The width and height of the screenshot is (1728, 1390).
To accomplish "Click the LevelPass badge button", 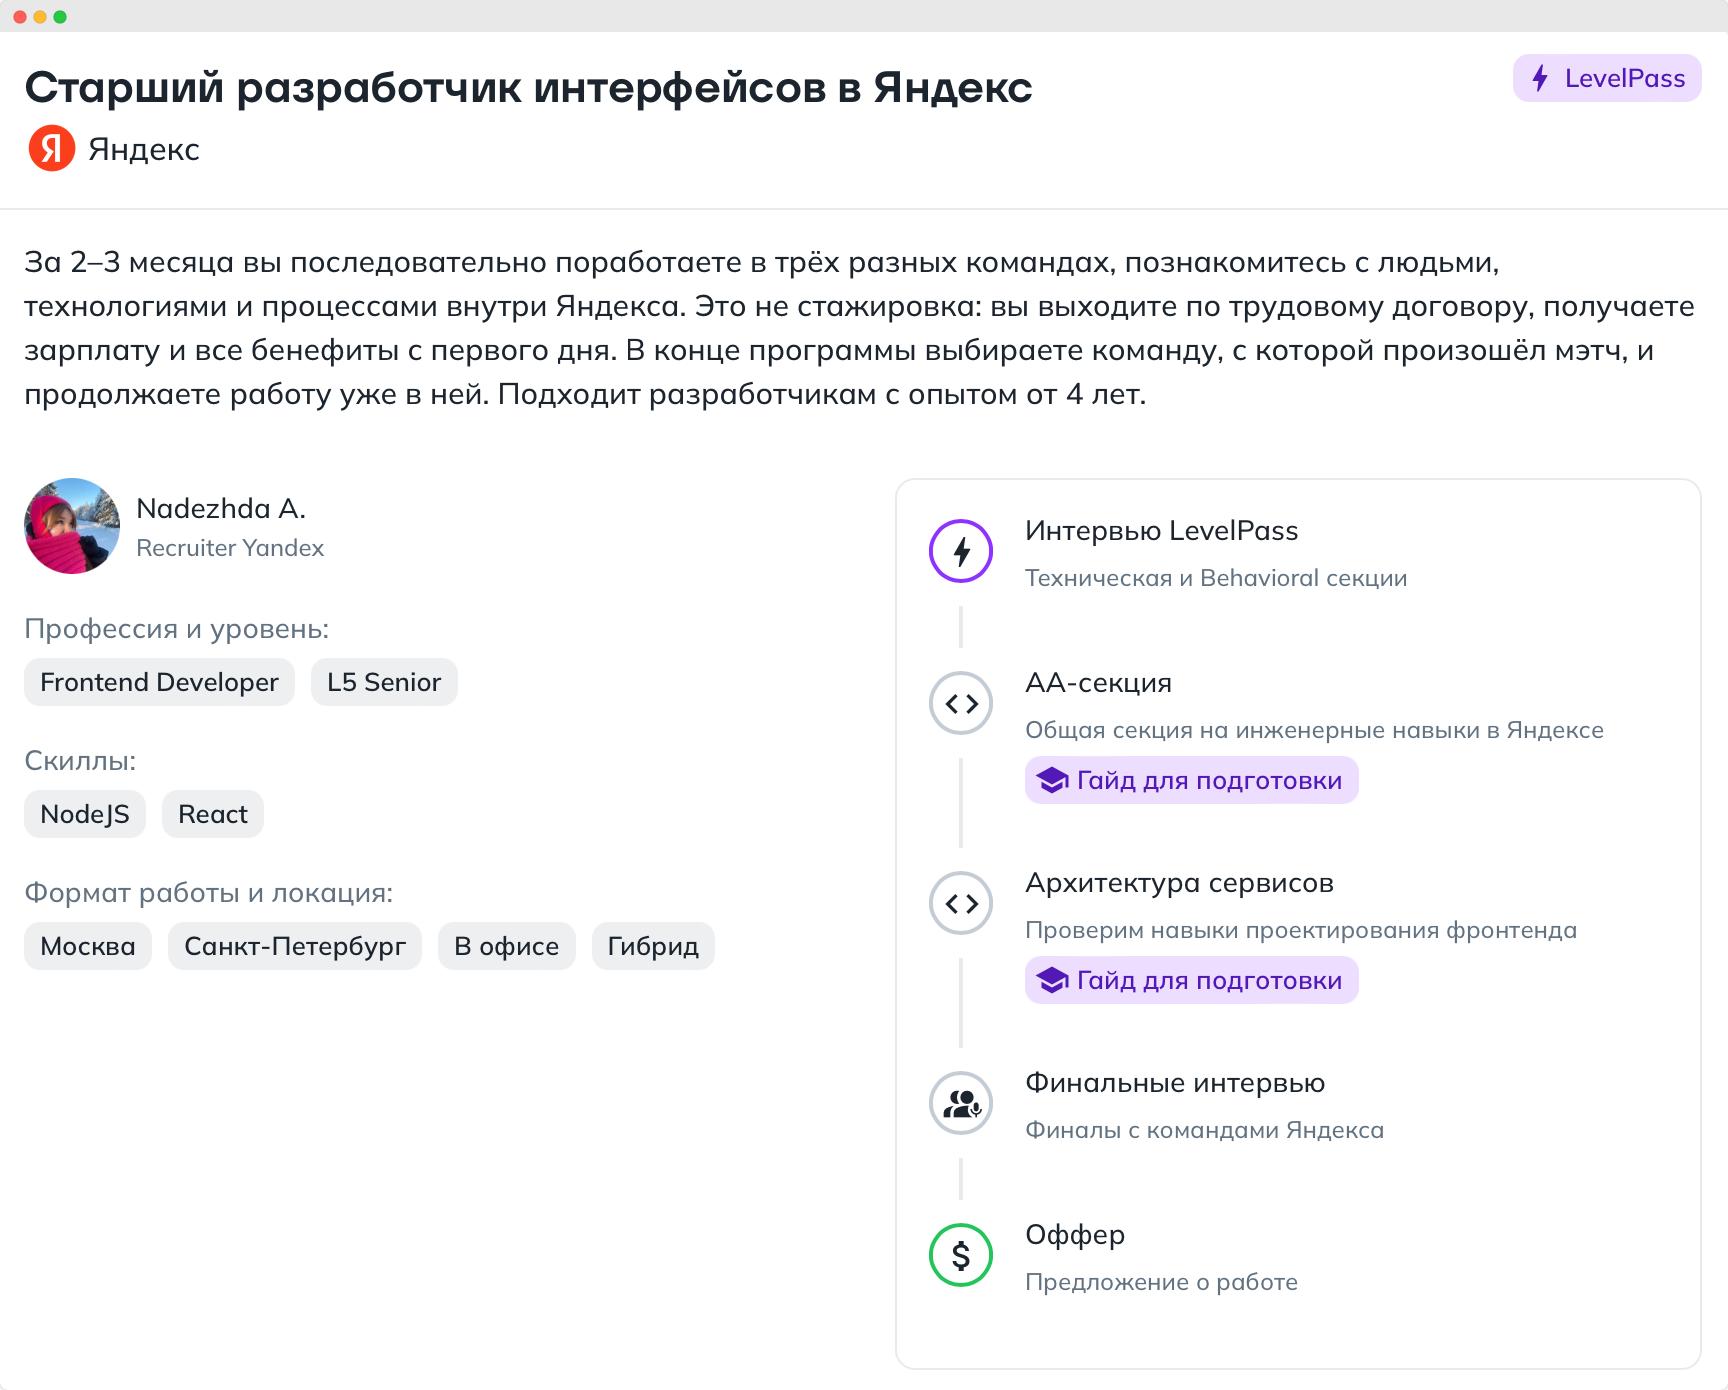I will [1607, 78].
